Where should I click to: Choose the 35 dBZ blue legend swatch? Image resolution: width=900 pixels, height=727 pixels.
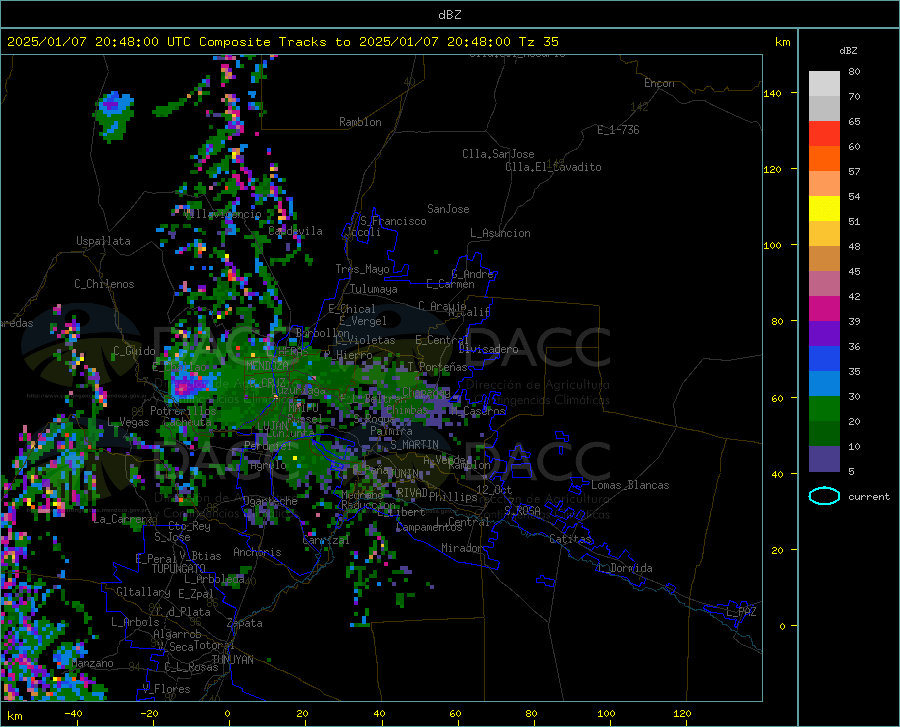(x=824, y=384)
